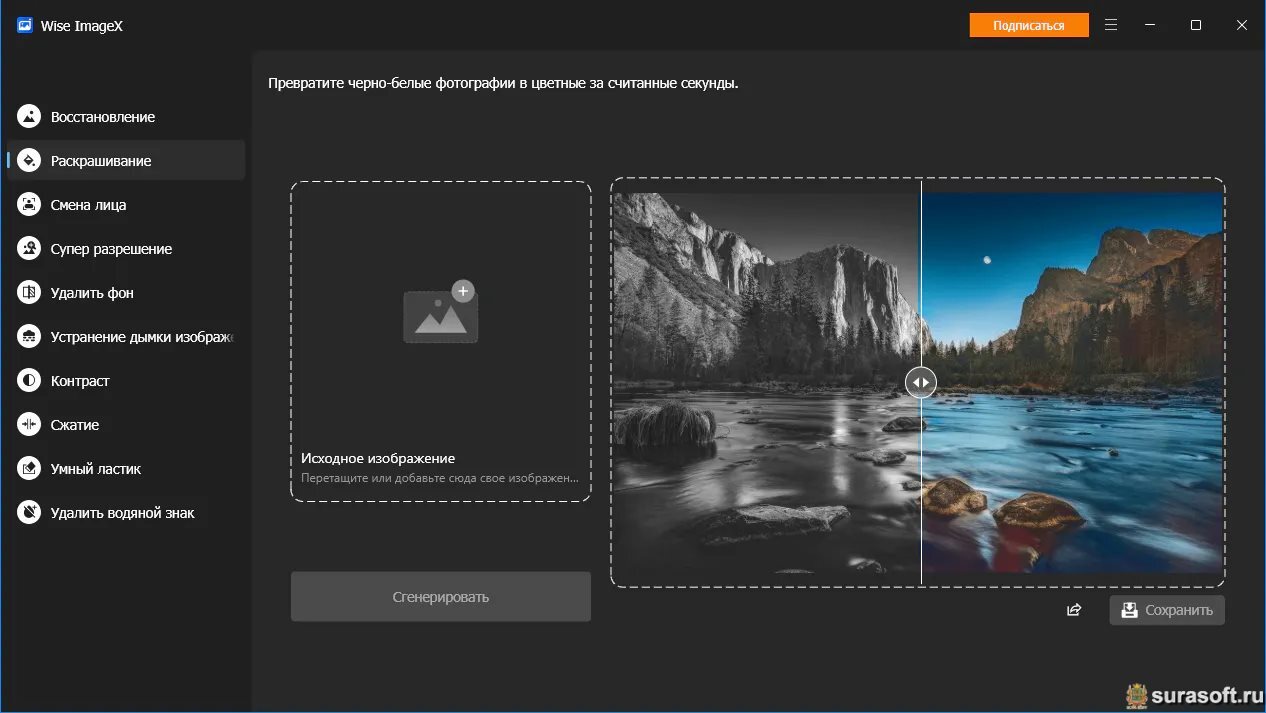Screen dimensions: 1266x713
Task: Click the before/after comparison slider handle
Action: tap(921, 382)
